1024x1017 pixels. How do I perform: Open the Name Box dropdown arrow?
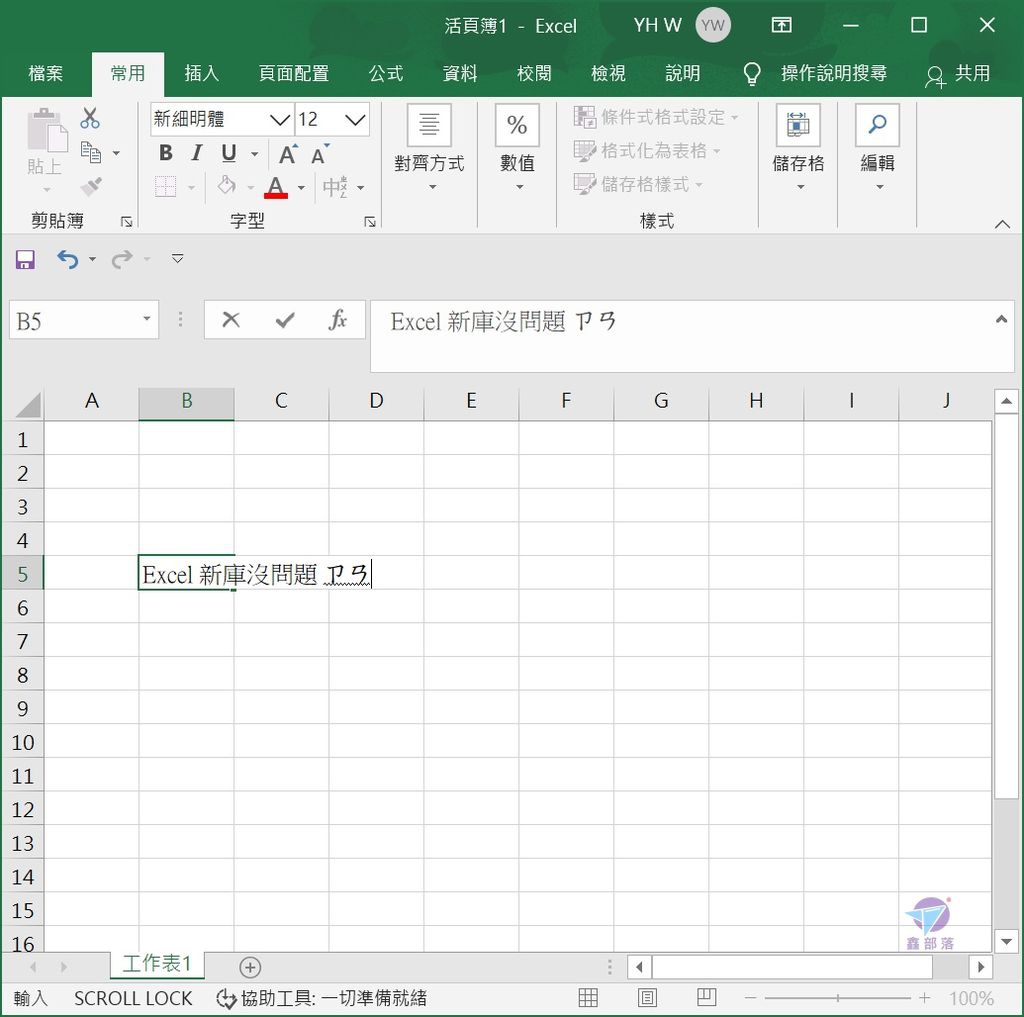(x=147, y=319)
